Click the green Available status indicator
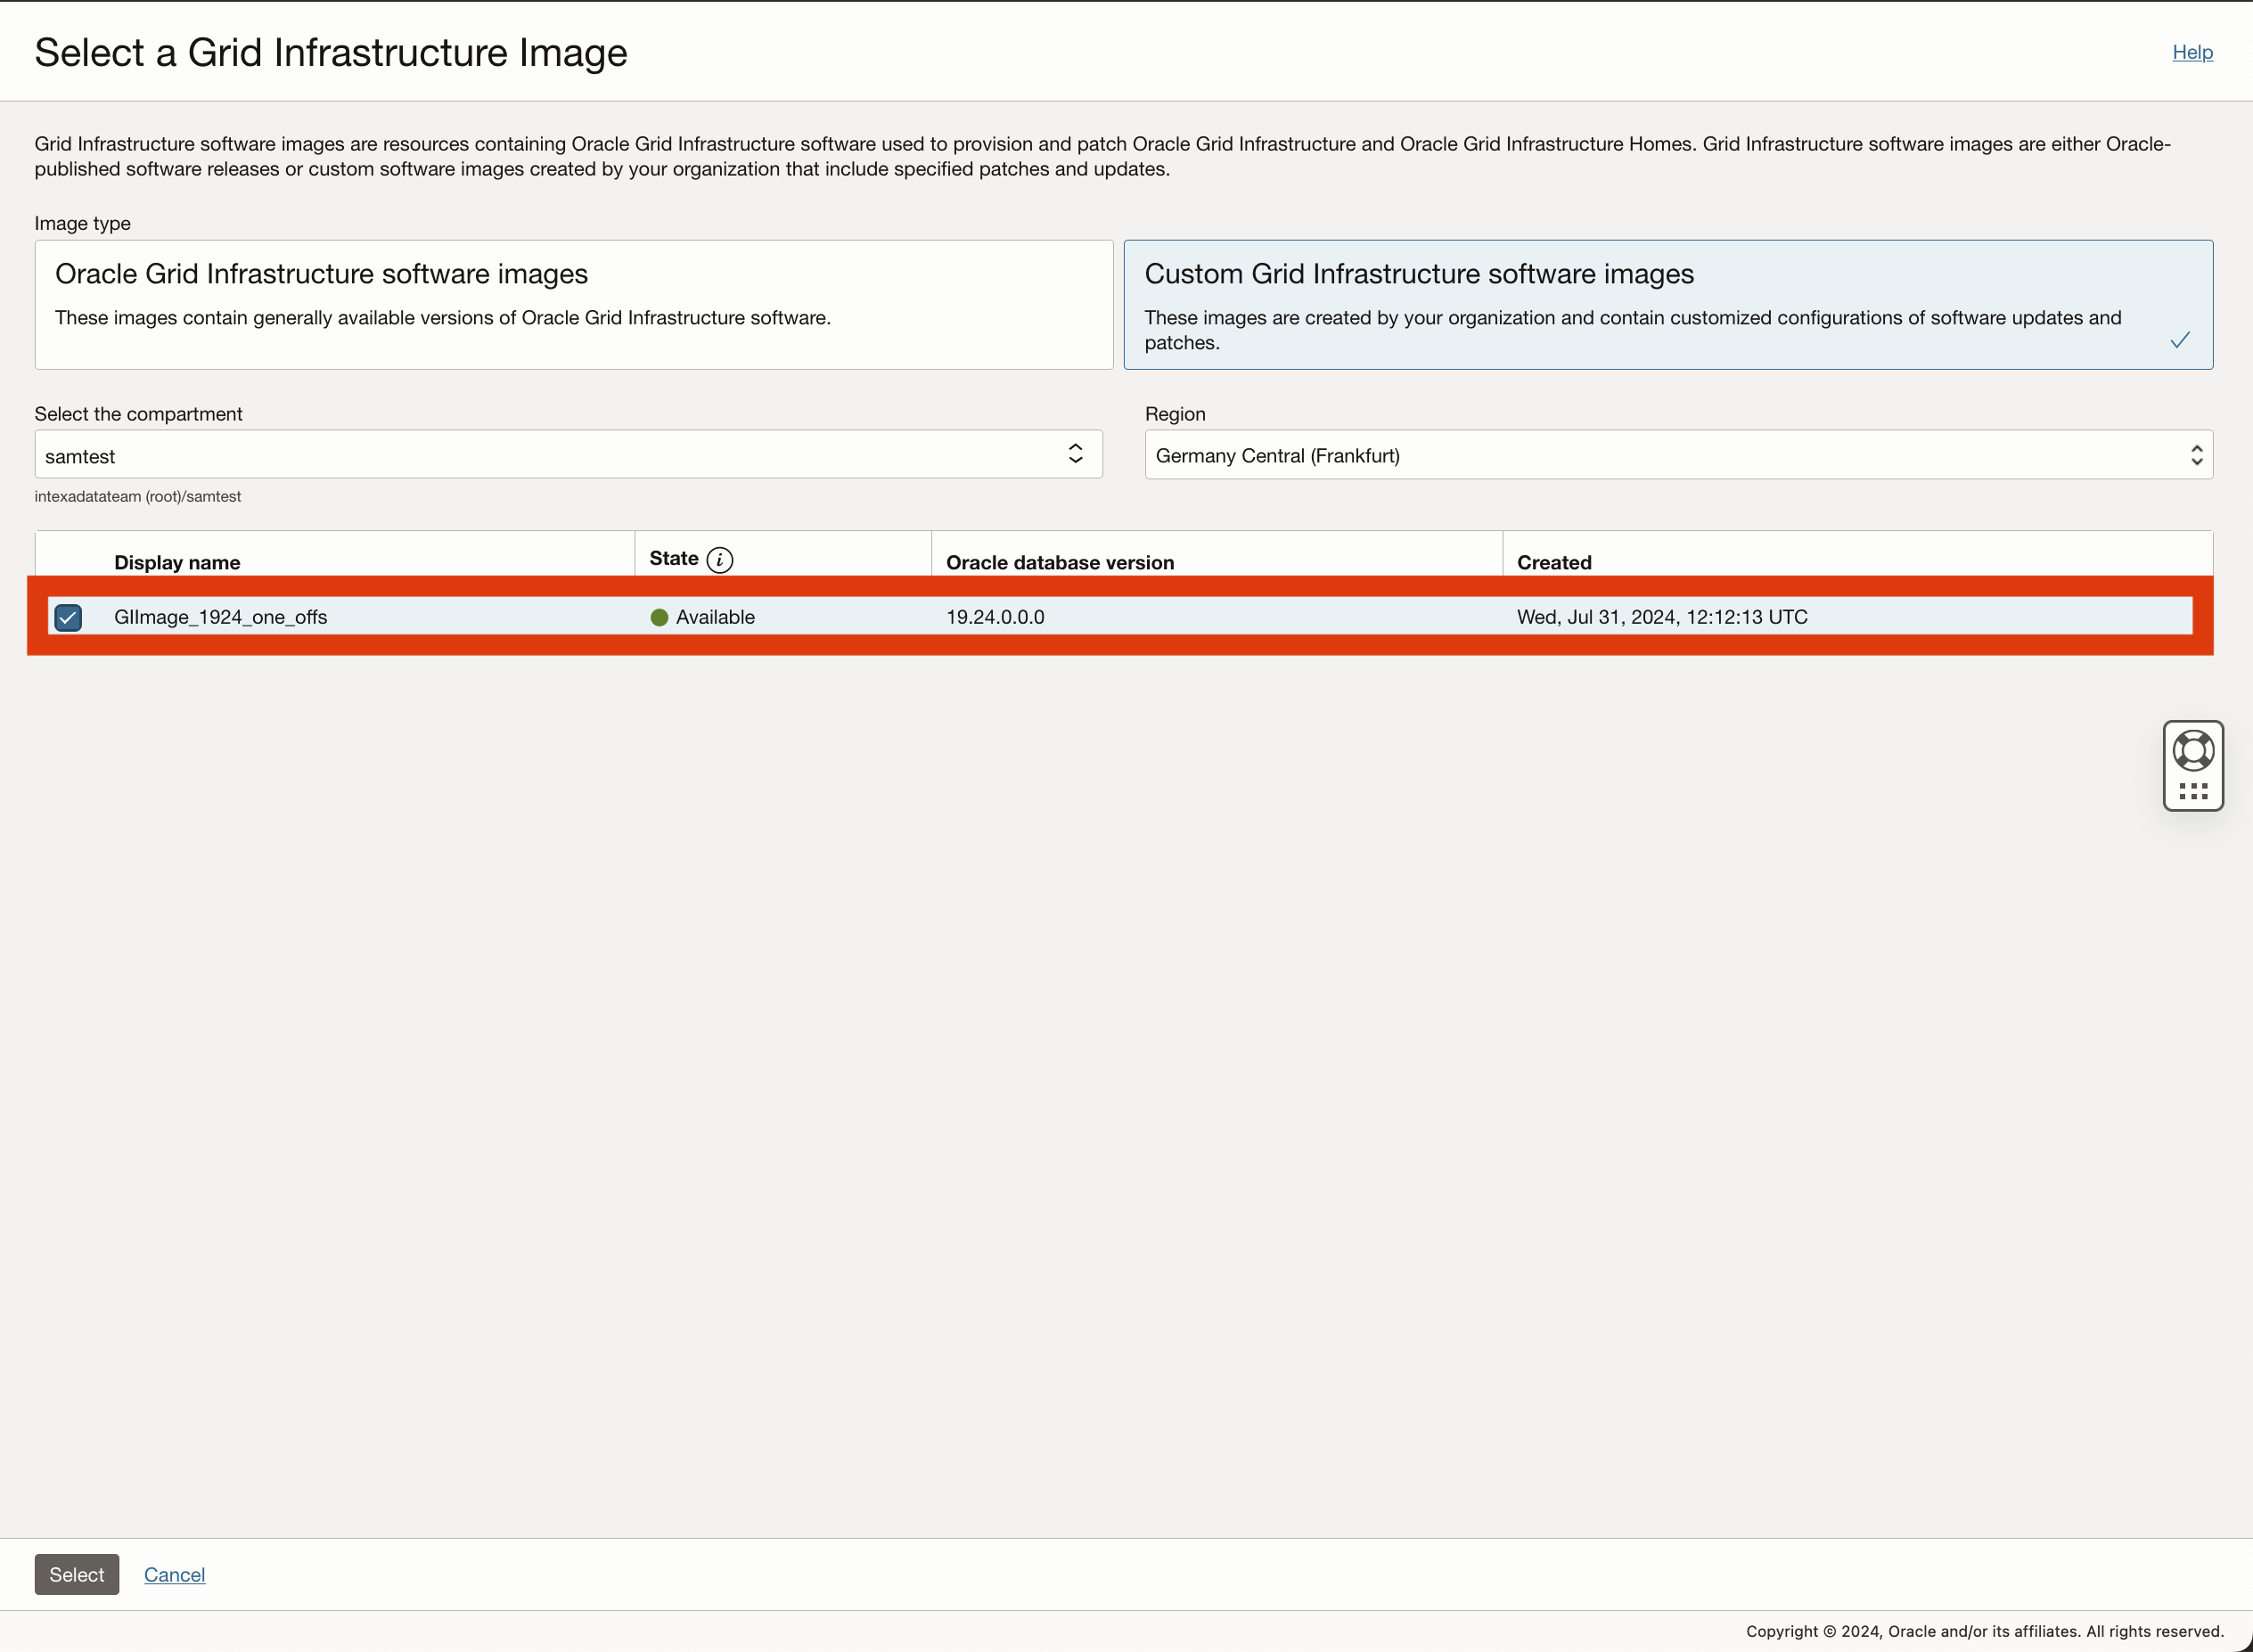This screenshot has height=1652, width=2253. (x=659, y=617)
